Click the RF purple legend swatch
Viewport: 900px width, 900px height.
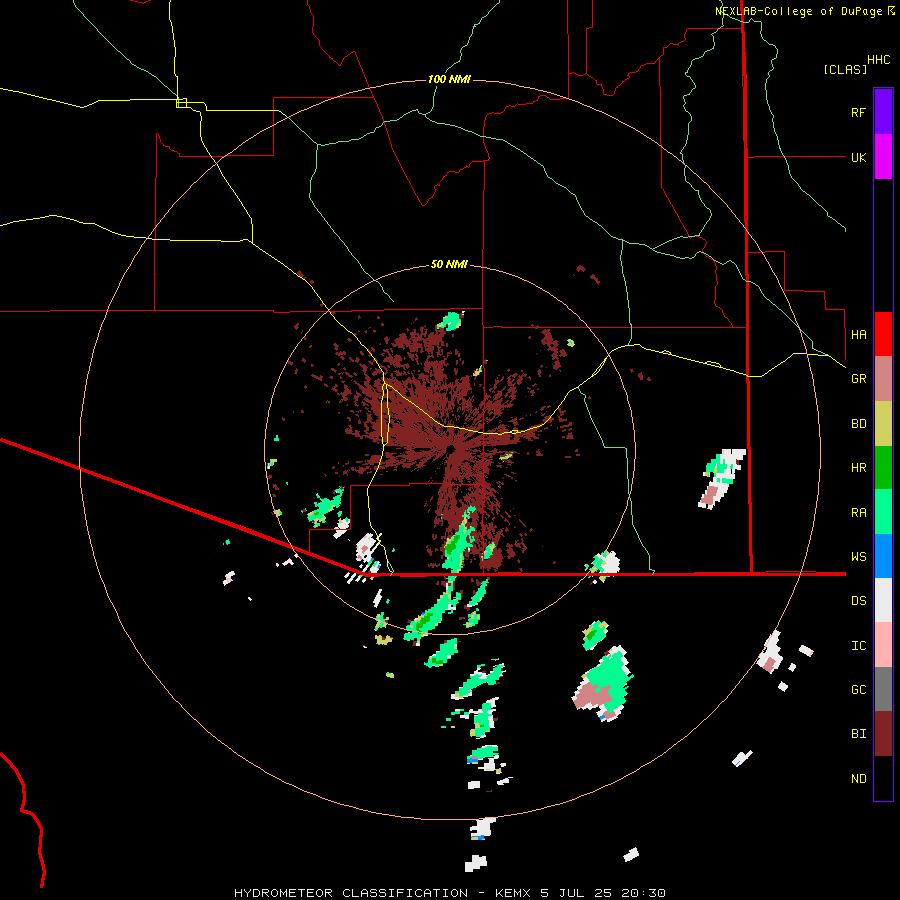(883, 112)
